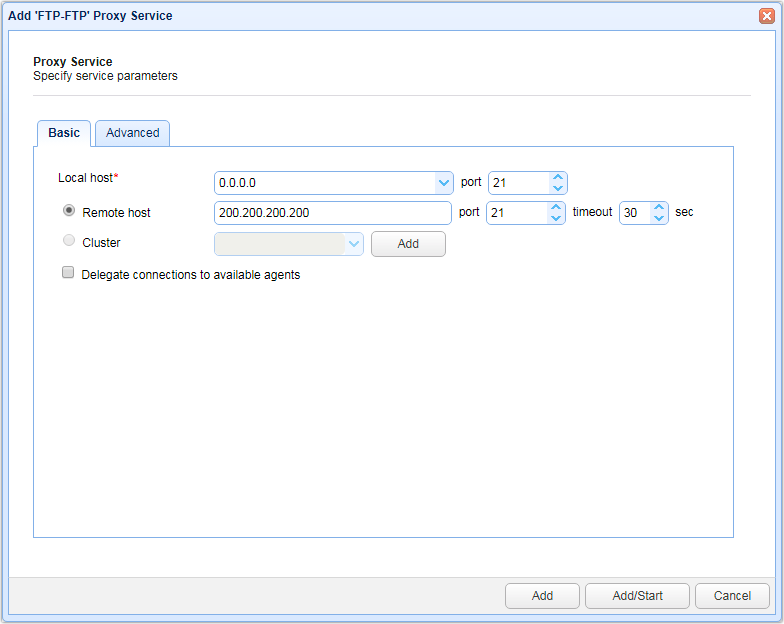Click the Remote host address field
784x624 pixels.
click(333, 213)
